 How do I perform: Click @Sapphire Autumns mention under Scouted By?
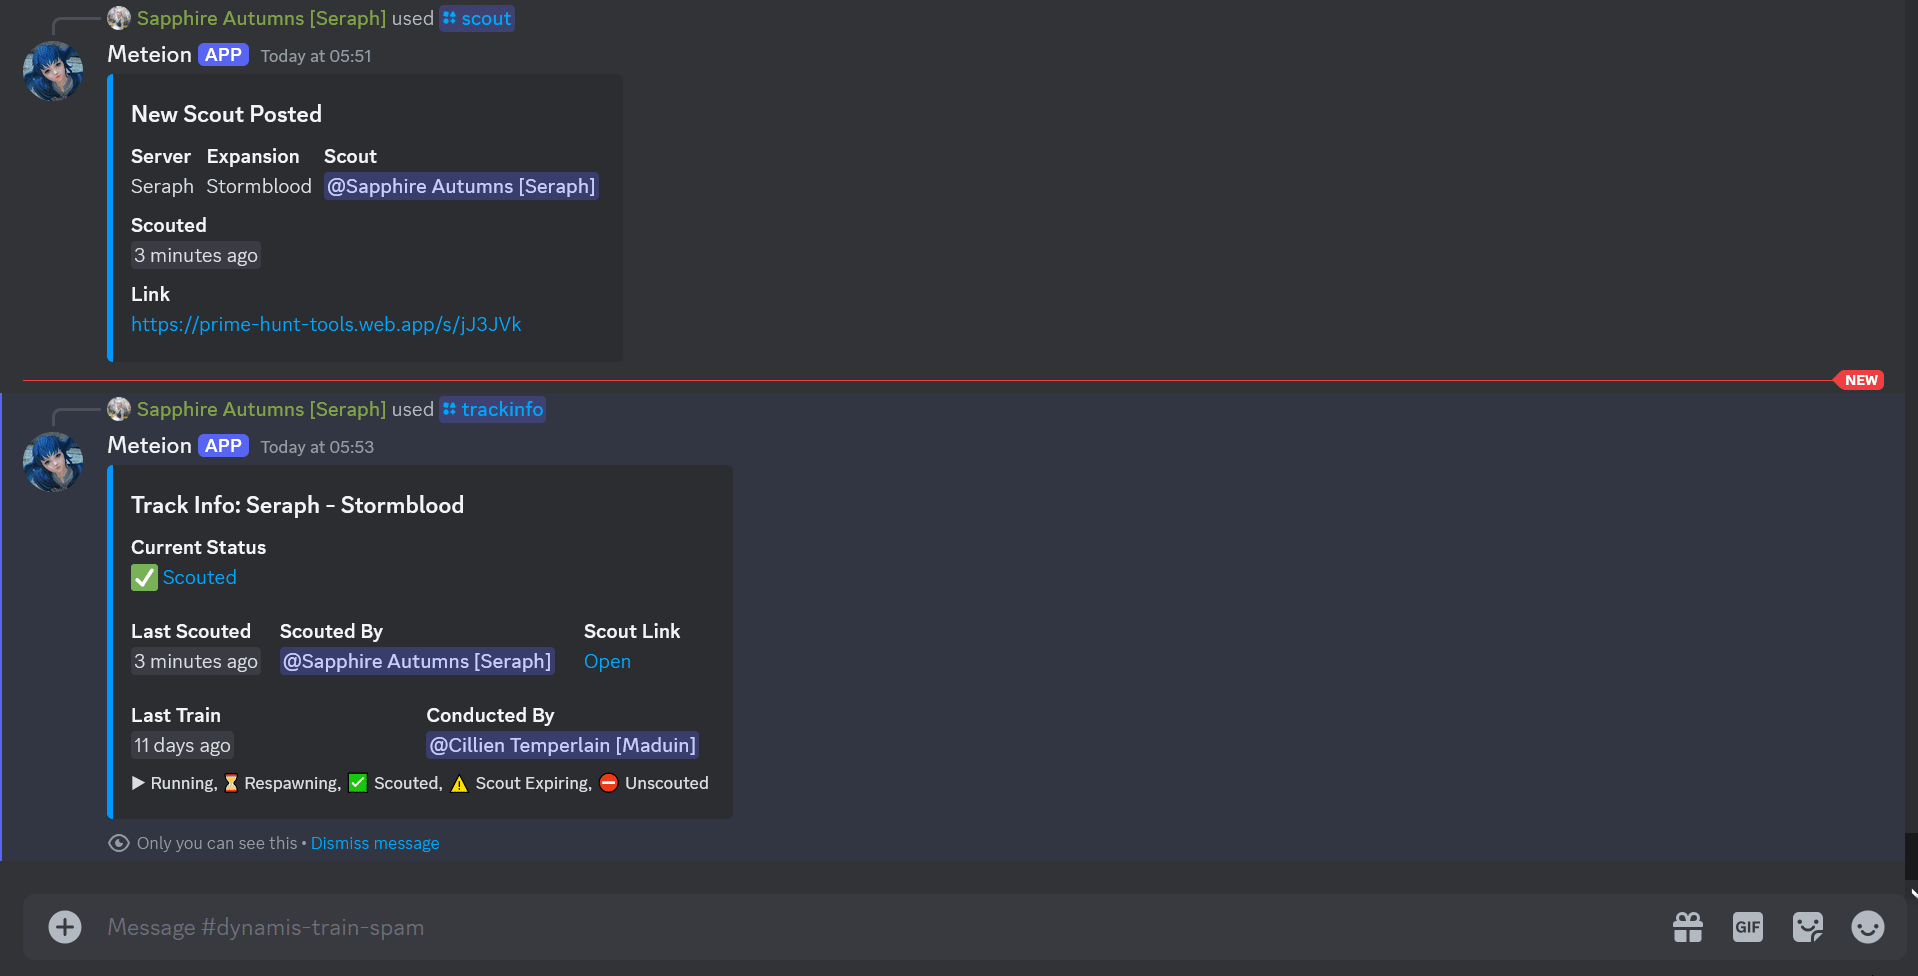417,662
